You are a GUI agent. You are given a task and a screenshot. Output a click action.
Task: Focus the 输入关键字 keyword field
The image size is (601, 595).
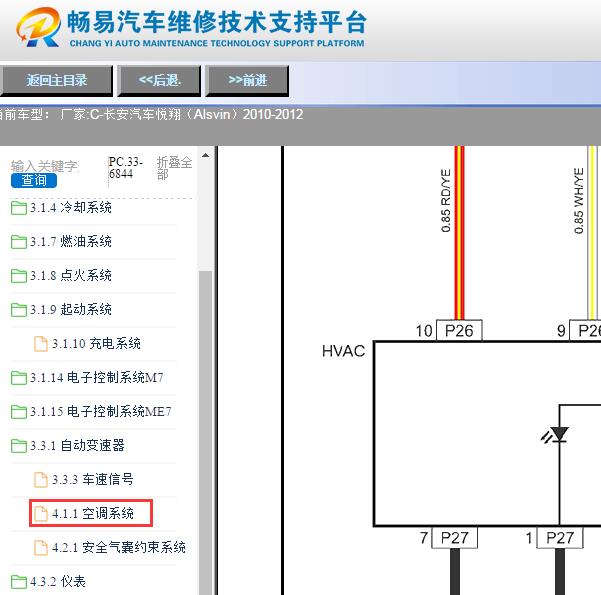pyautogui.click(x=44, y=166)
